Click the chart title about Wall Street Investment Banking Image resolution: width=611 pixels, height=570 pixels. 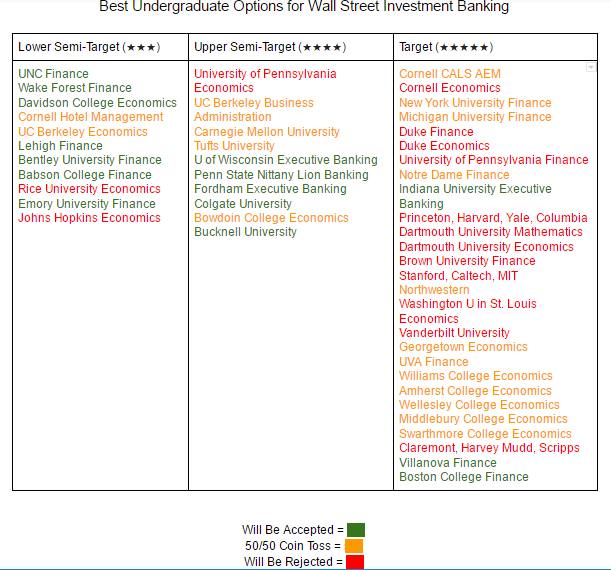pyautogui.click(x=304, y=8)
